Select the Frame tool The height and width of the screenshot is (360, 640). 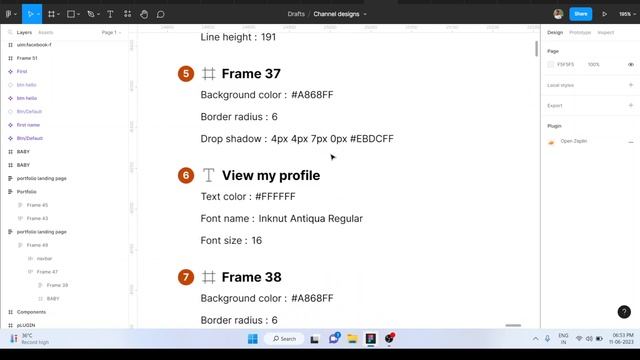pyautogui.click(x=51, y=14)
